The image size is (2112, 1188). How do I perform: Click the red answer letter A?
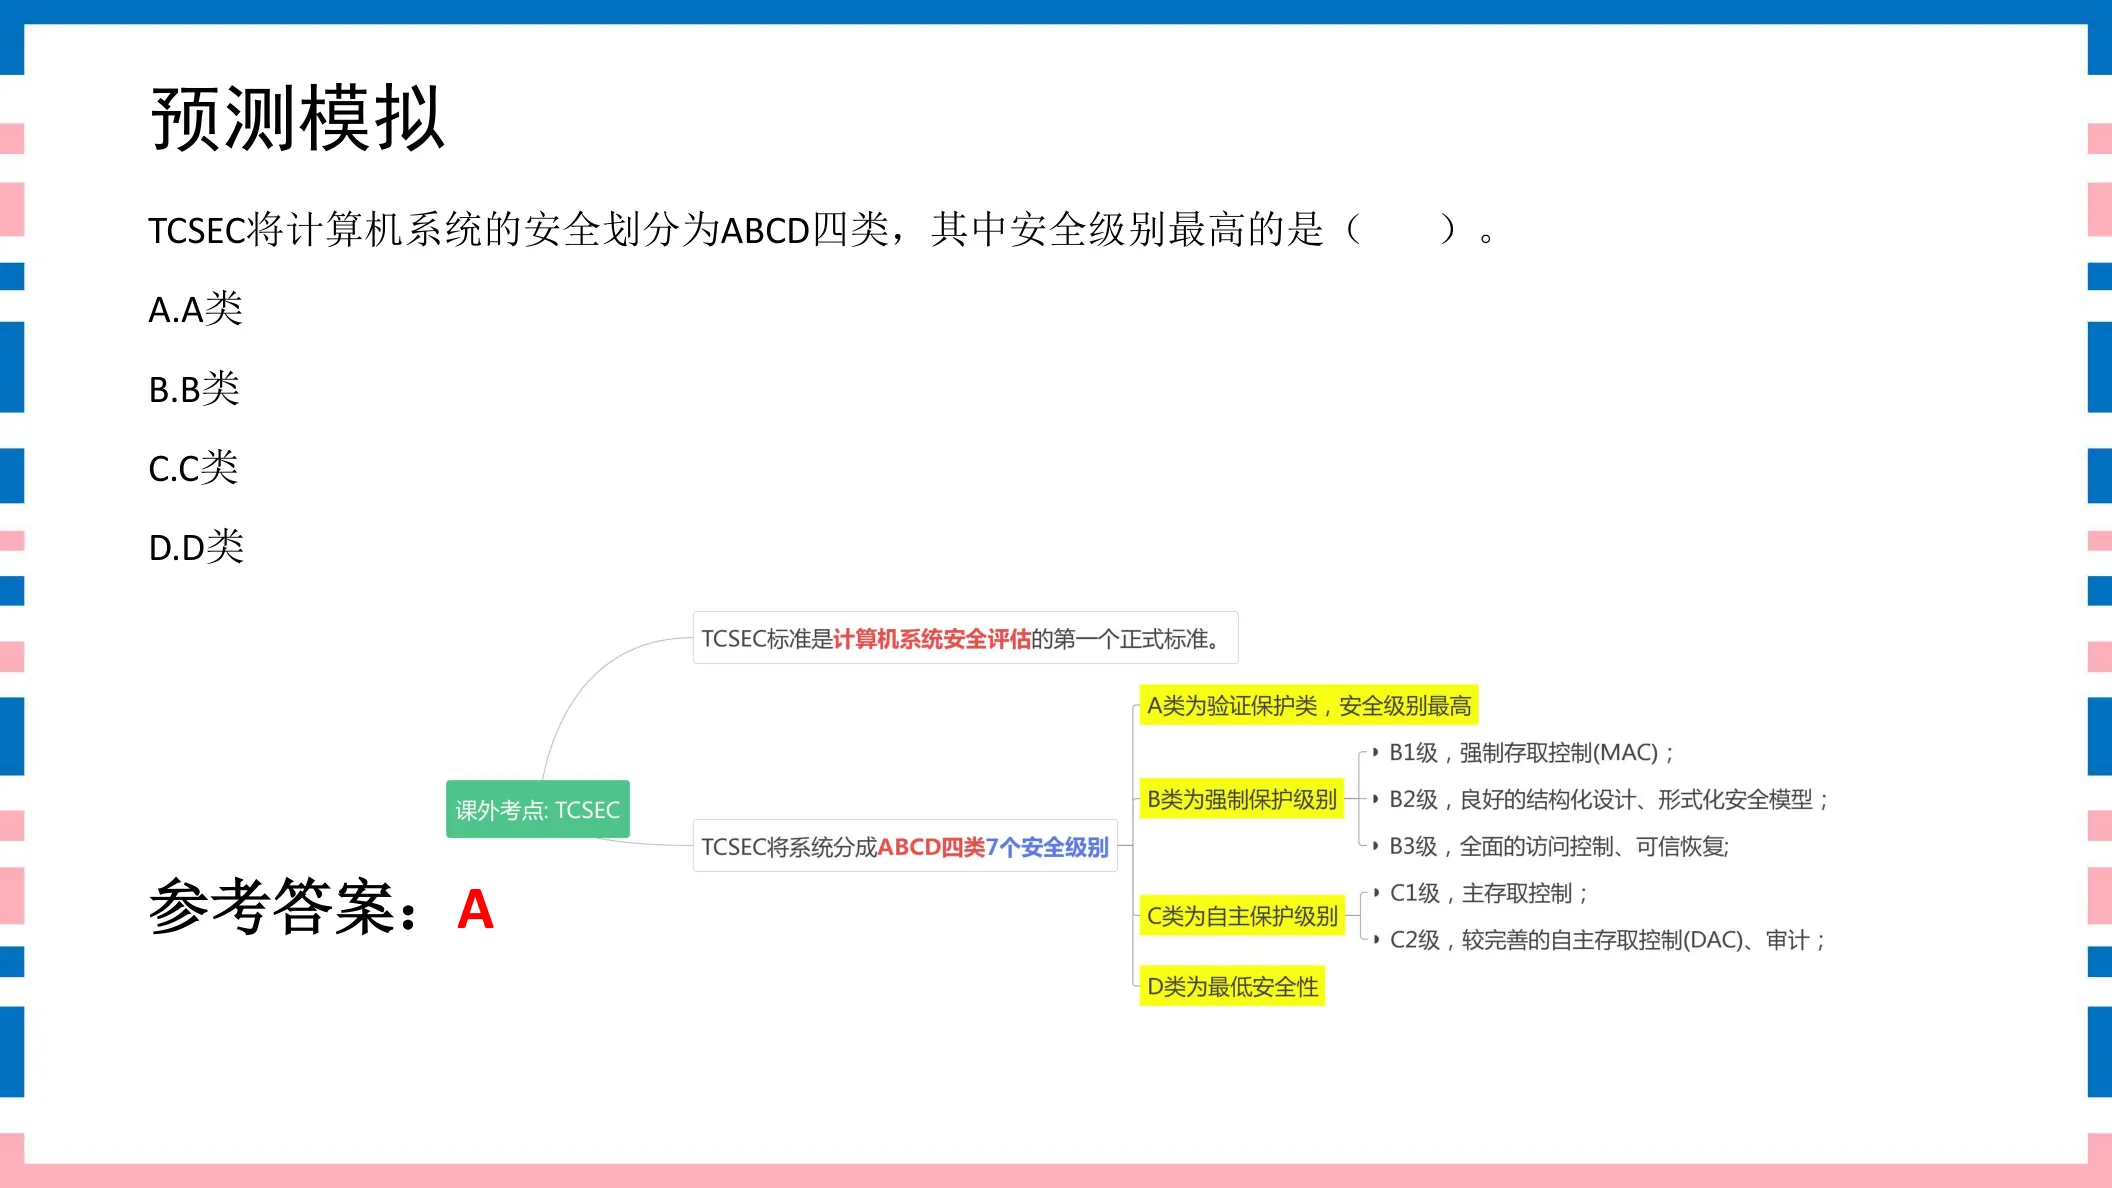click(475, 909)
